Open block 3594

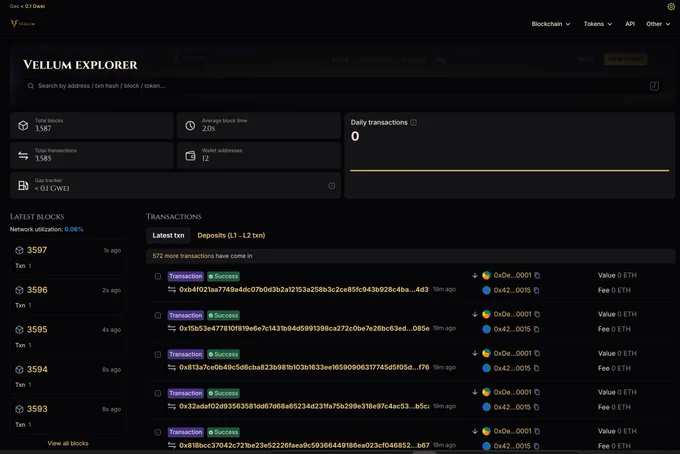coord(37,369)
